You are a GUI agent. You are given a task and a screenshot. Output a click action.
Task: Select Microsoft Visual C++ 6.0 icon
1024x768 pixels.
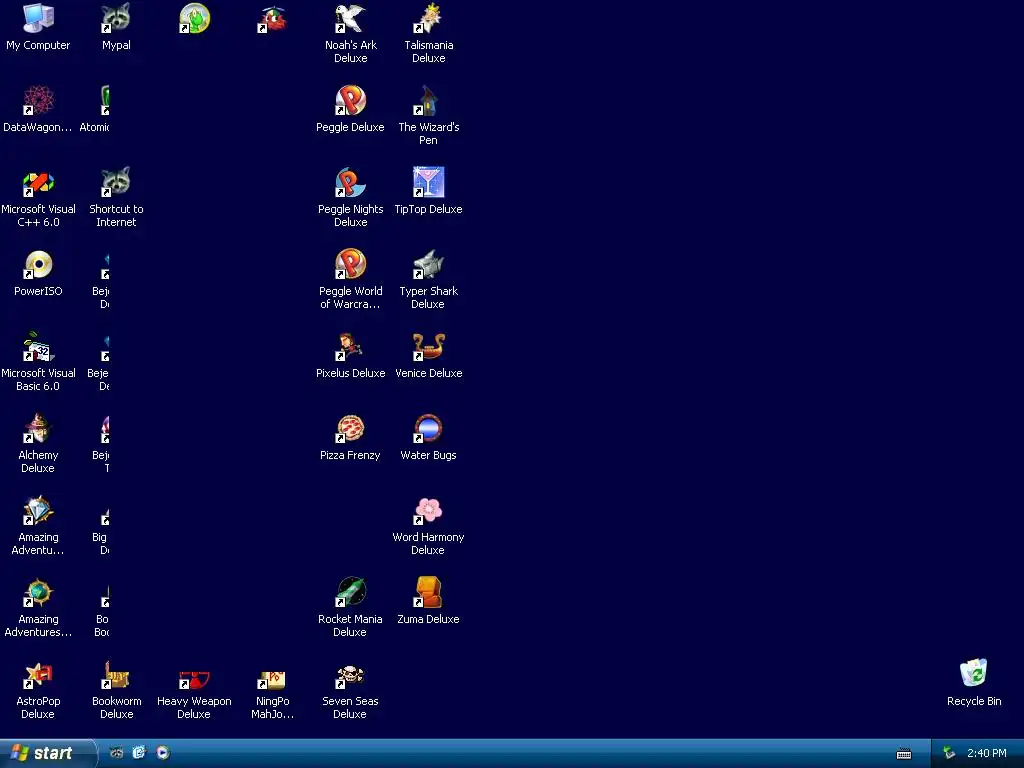[x=38, y=183]
